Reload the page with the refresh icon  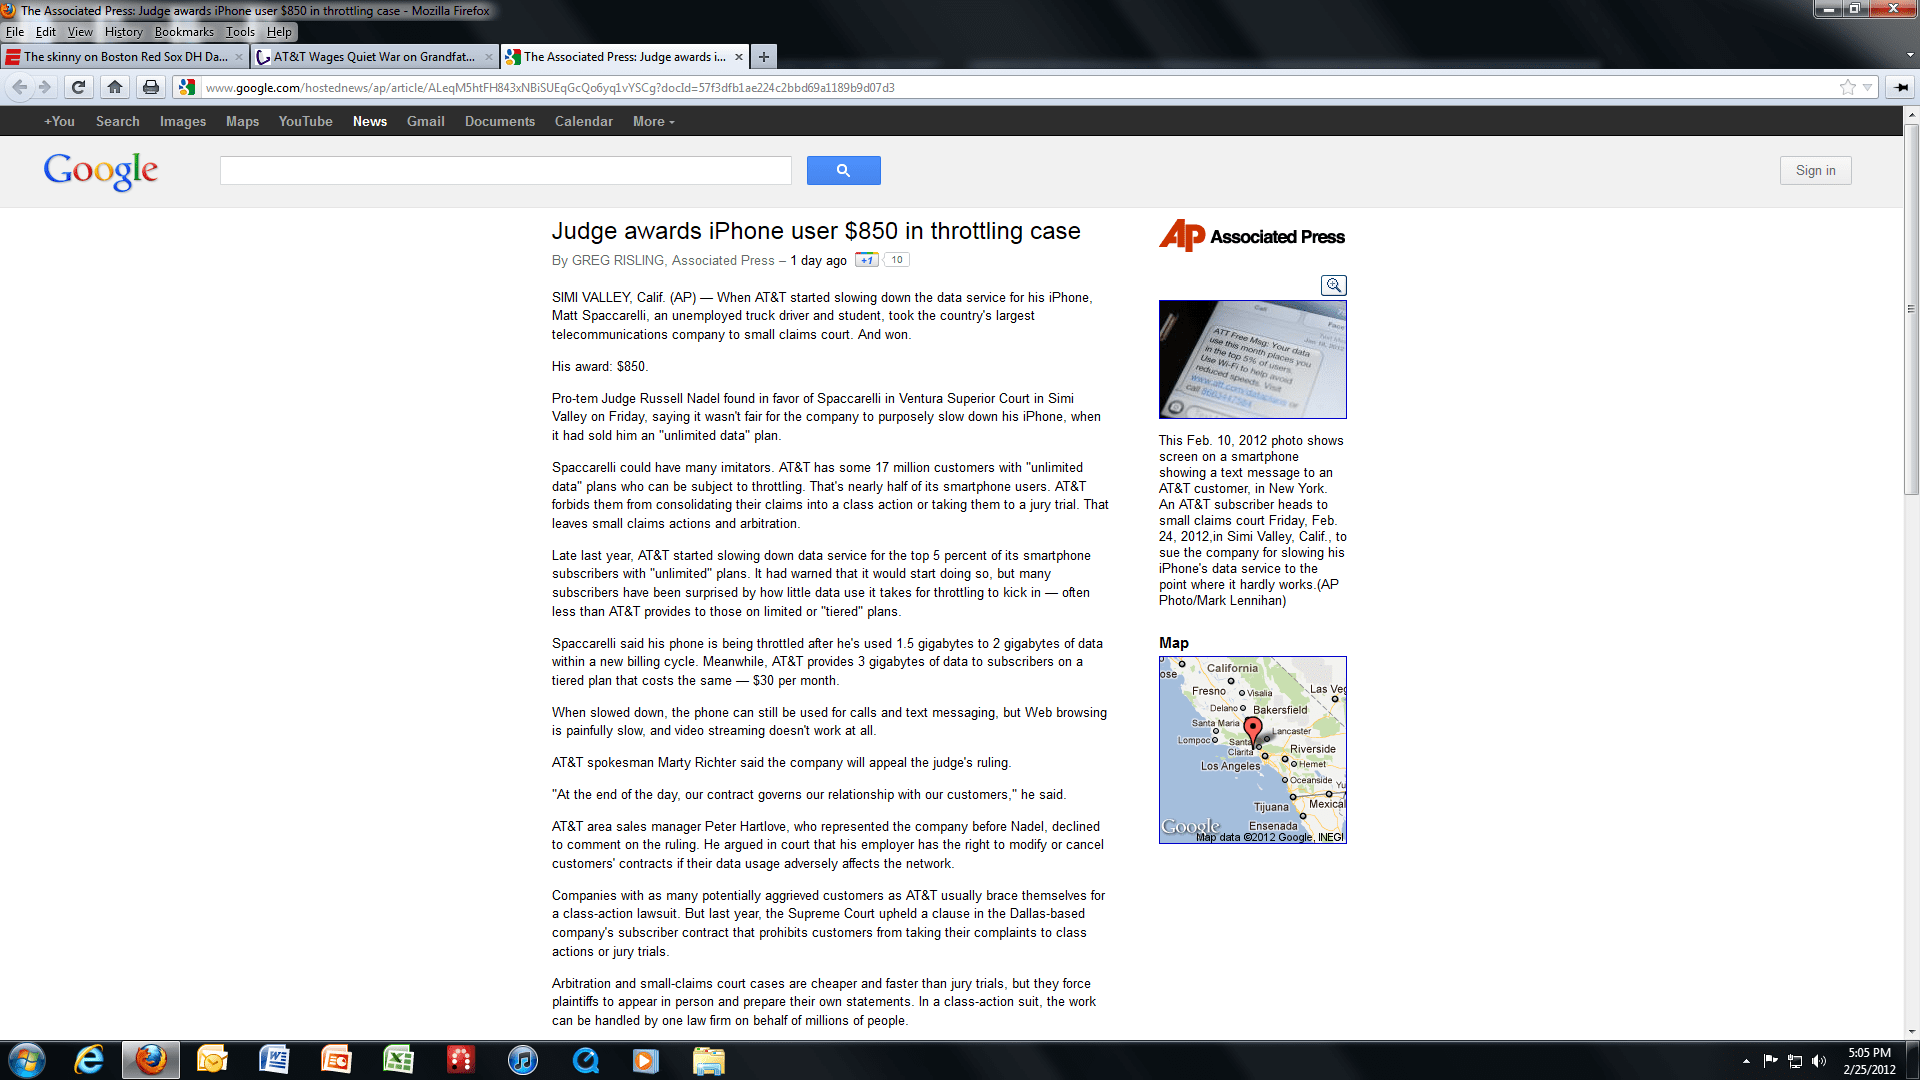point(78,87)
